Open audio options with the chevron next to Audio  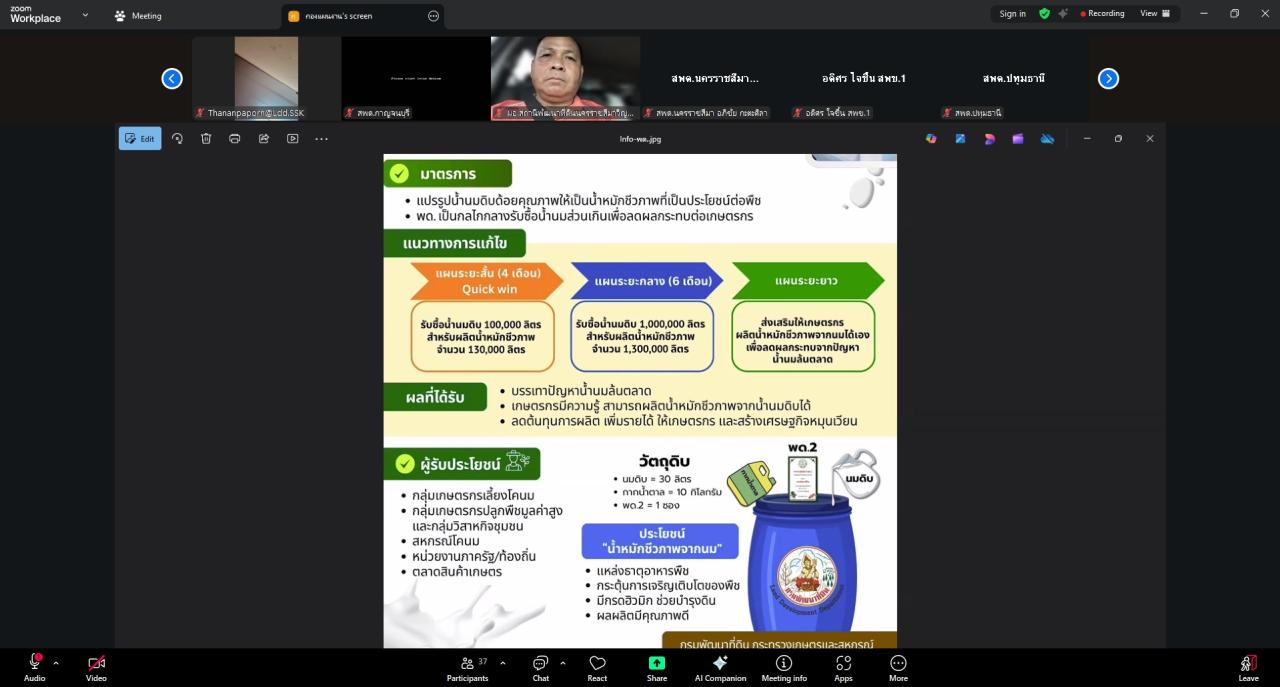click(55, 663)
